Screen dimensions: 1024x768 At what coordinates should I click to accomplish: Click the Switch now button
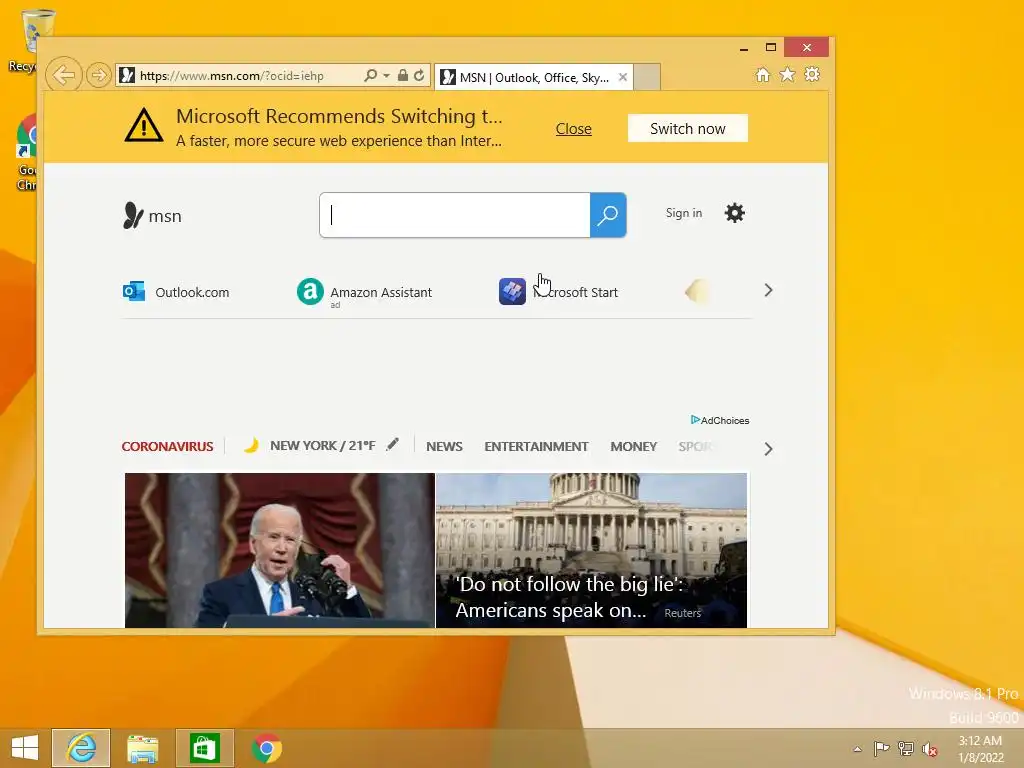click(688, 129)
